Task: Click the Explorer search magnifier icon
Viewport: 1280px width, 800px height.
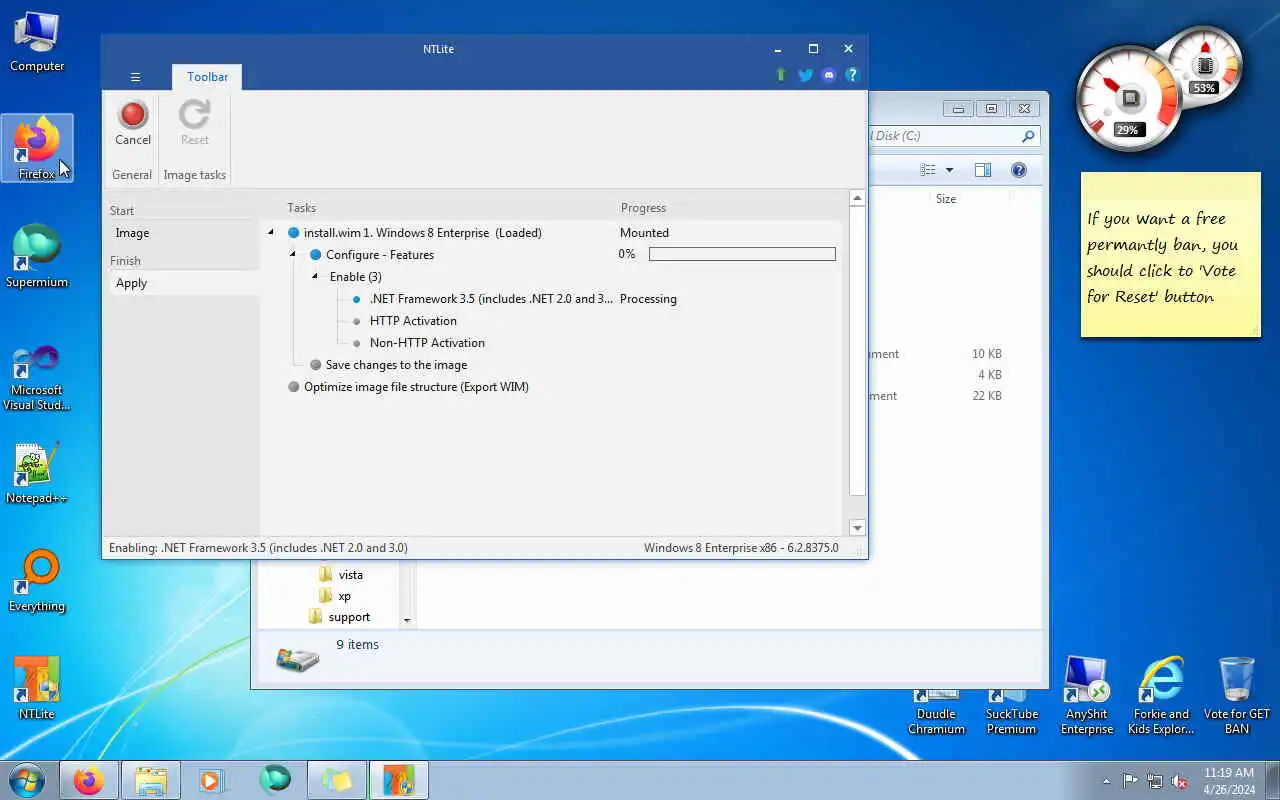Action: pyautogui.click(x=1027, y=136)
